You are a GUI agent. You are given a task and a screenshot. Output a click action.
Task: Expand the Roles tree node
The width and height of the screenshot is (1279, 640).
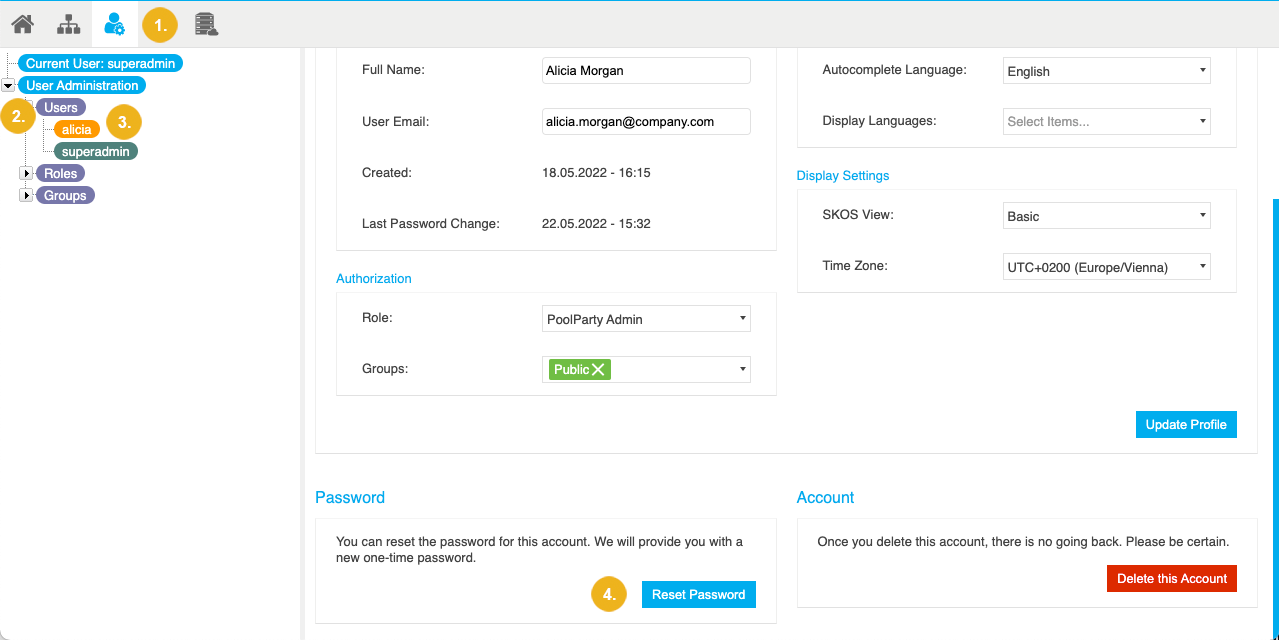pyautogui.click(x=26, y=173)
